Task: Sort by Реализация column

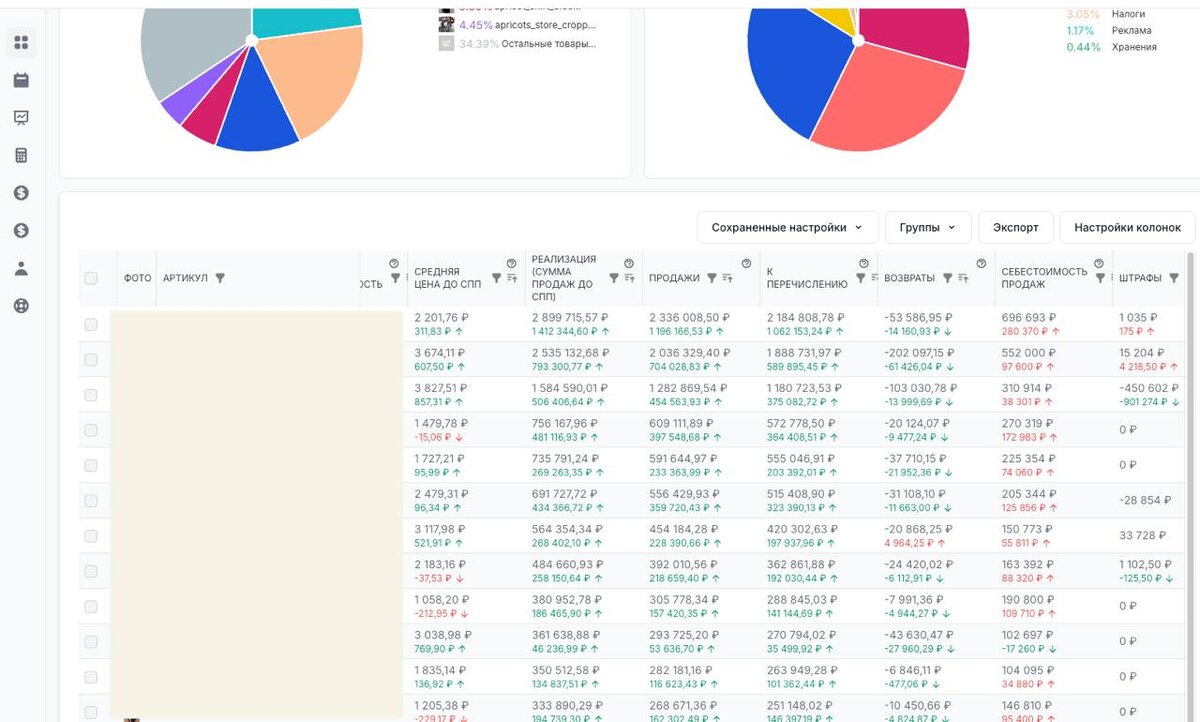Action: (629, 278)
